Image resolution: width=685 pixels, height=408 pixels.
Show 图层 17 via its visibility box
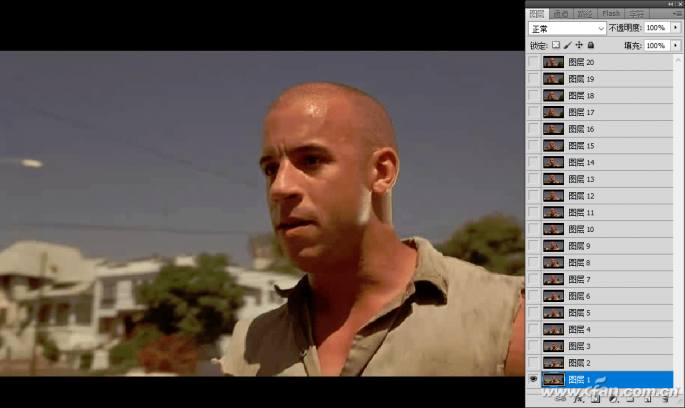[533, 112]
